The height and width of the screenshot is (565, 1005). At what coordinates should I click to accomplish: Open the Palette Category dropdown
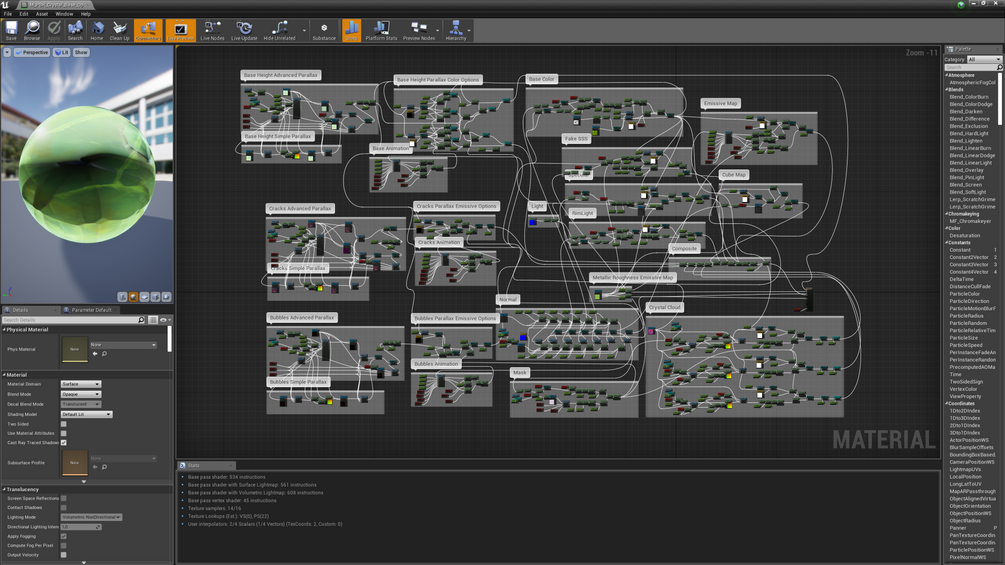(984, 59)
